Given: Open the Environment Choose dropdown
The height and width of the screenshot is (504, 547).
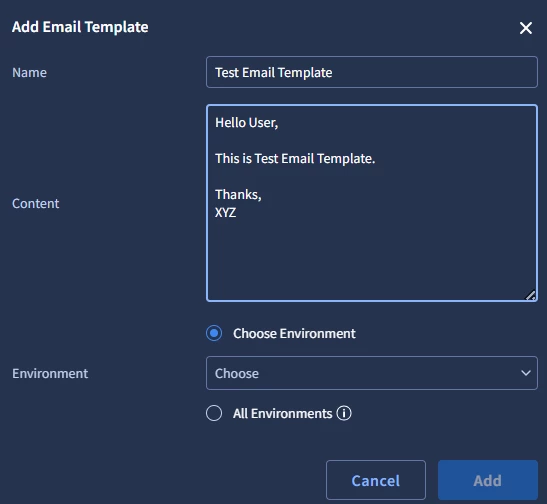Looking at the screenshot, I should point(372,373).
